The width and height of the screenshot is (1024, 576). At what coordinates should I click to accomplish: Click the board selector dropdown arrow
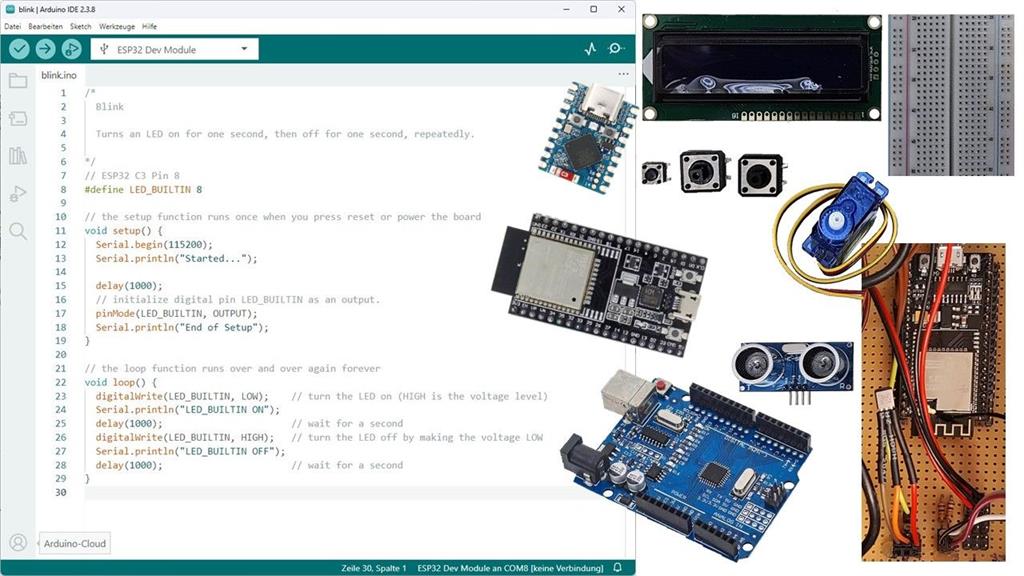point(244,49)
